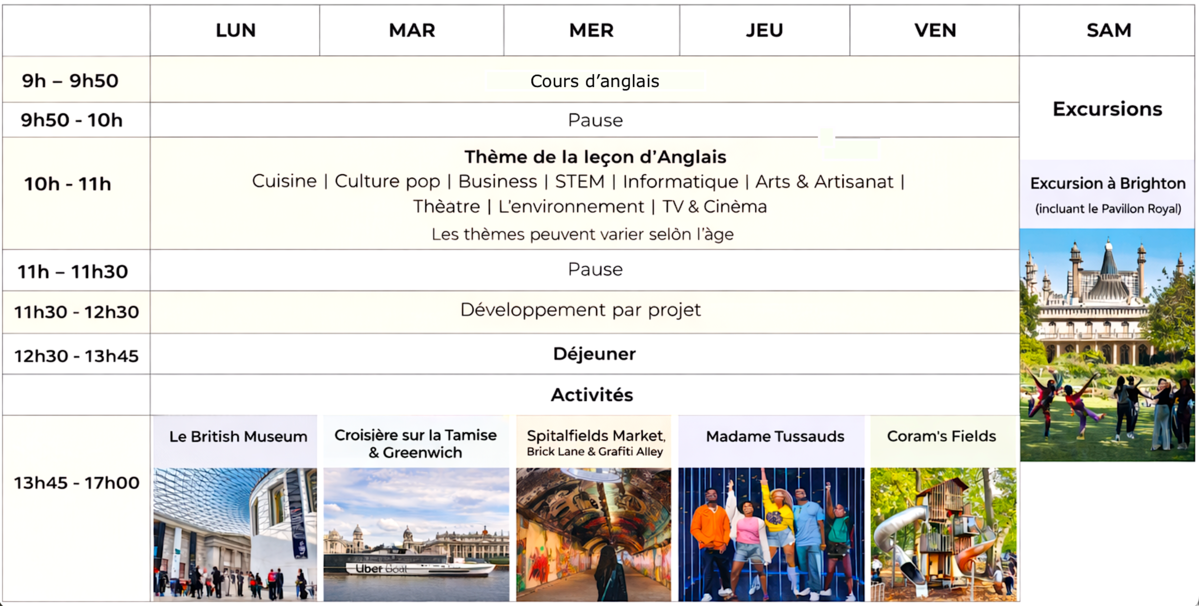Image resolution: width=1199 pixels, height=606 pixels.
Task: Select the graffiti tunnel image
Action: coord(593,533)
